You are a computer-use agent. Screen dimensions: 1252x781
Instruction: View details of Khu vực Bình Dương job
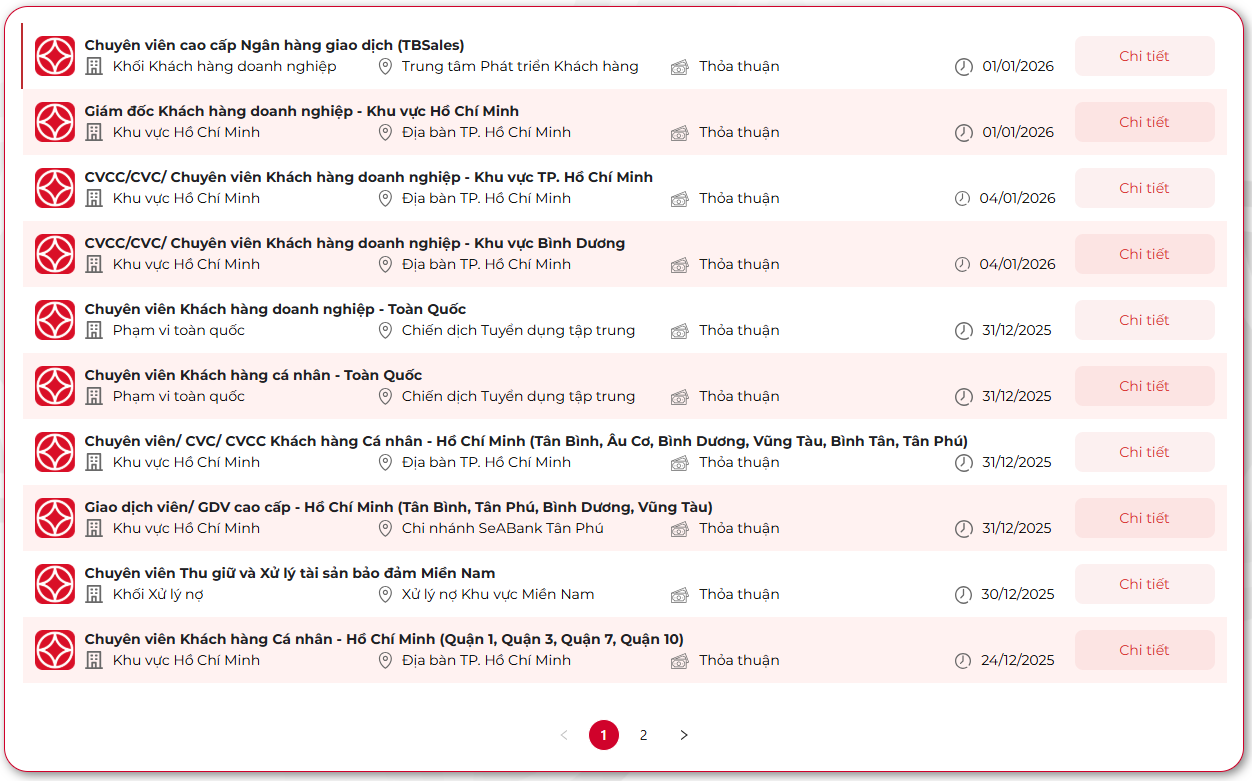(1144, 254)
